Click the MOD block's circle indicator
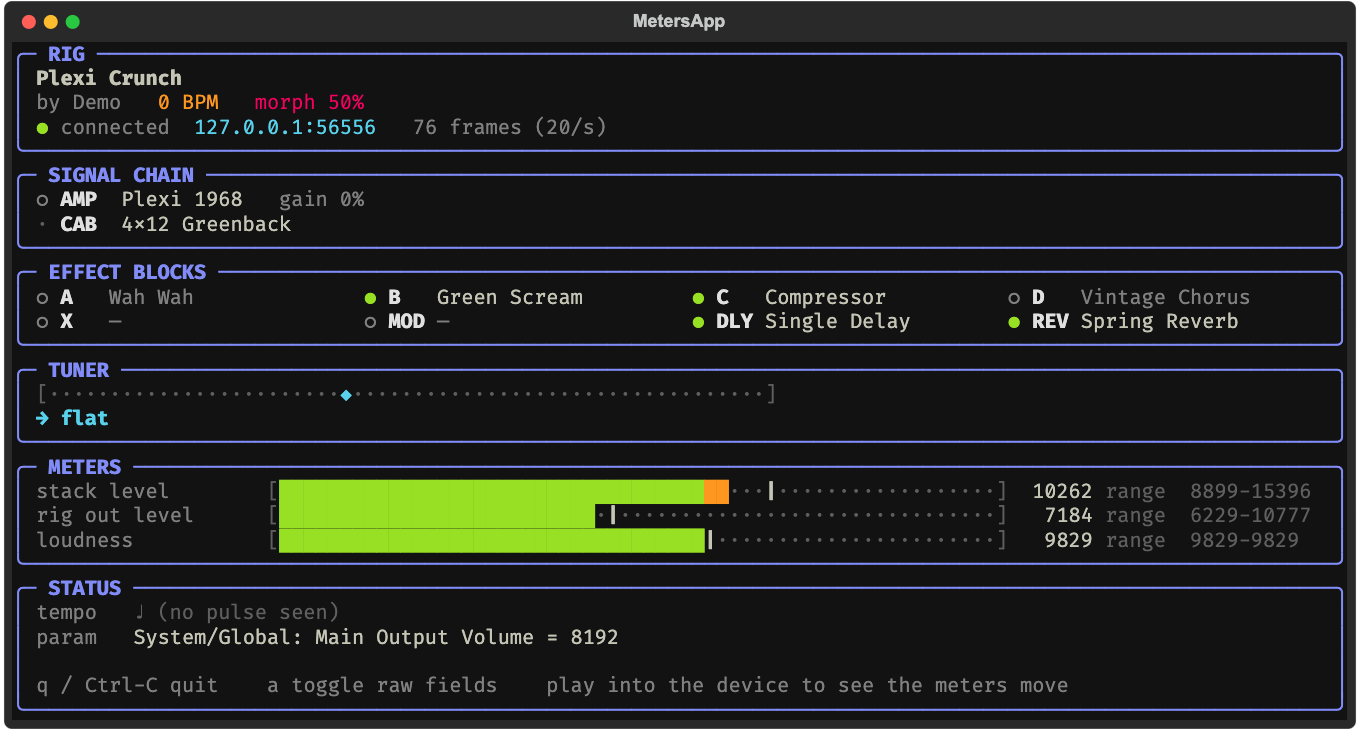The image size is (1360, 730). (x=370, y=322)
